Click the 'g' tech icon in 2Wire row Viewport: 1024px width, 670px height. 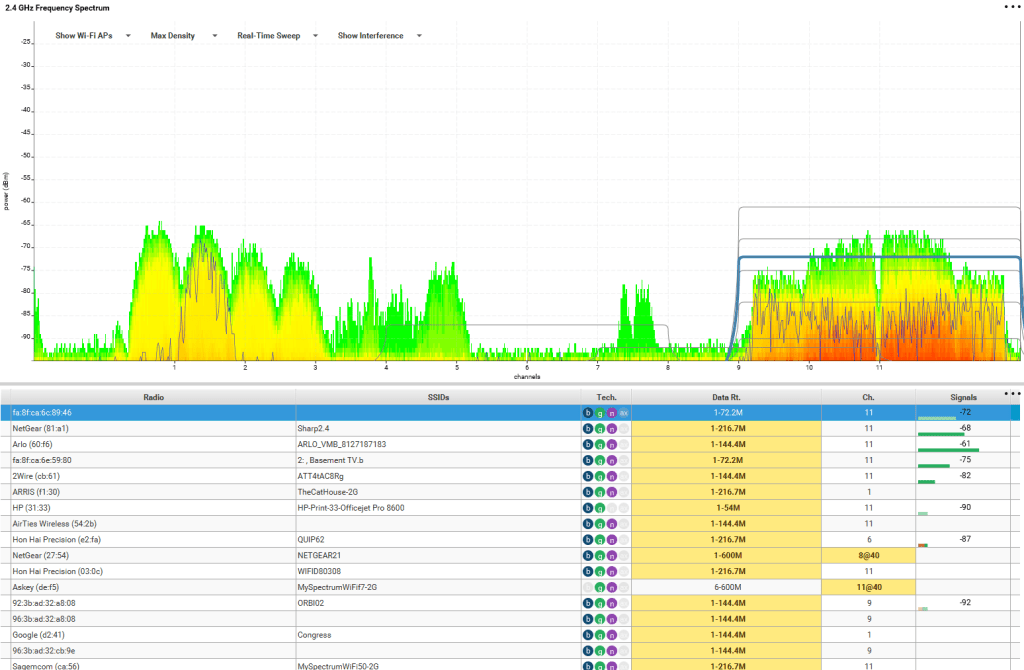(600, 476)
